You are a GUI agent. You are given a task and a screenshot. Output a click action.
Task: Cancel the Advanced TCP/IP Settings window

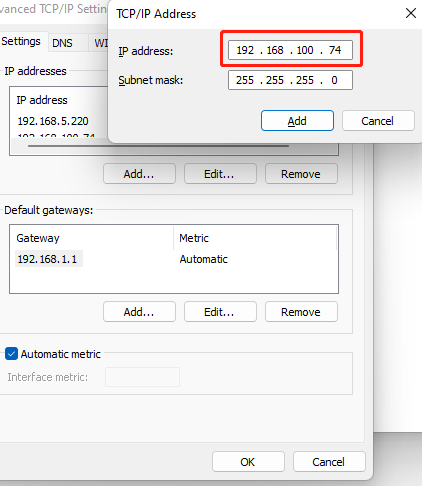click(329, 462)
